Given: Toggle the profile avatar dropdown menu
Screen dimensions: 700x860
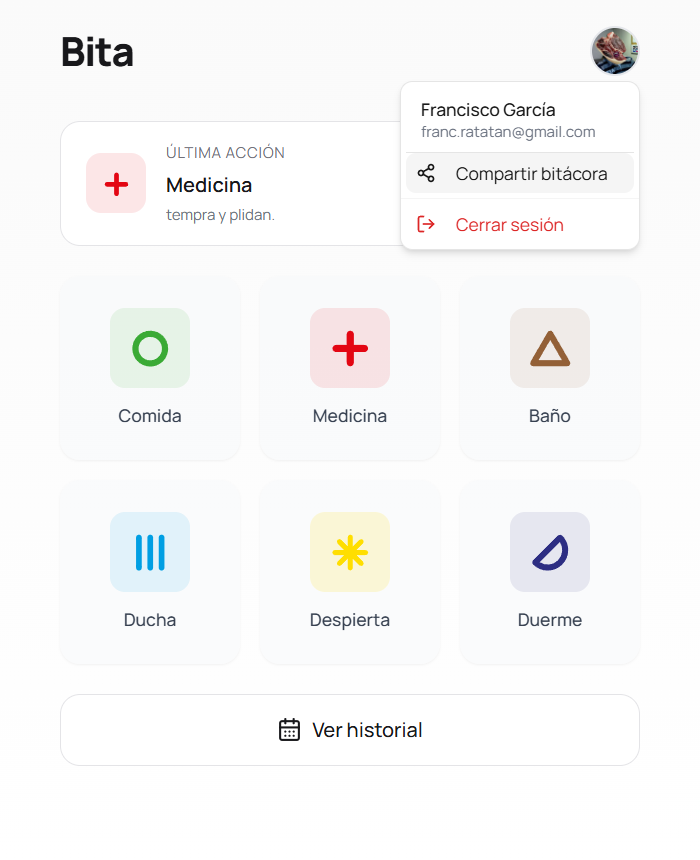Looking at the screenshot, I should pyautogui.click(x=614, y=51).
